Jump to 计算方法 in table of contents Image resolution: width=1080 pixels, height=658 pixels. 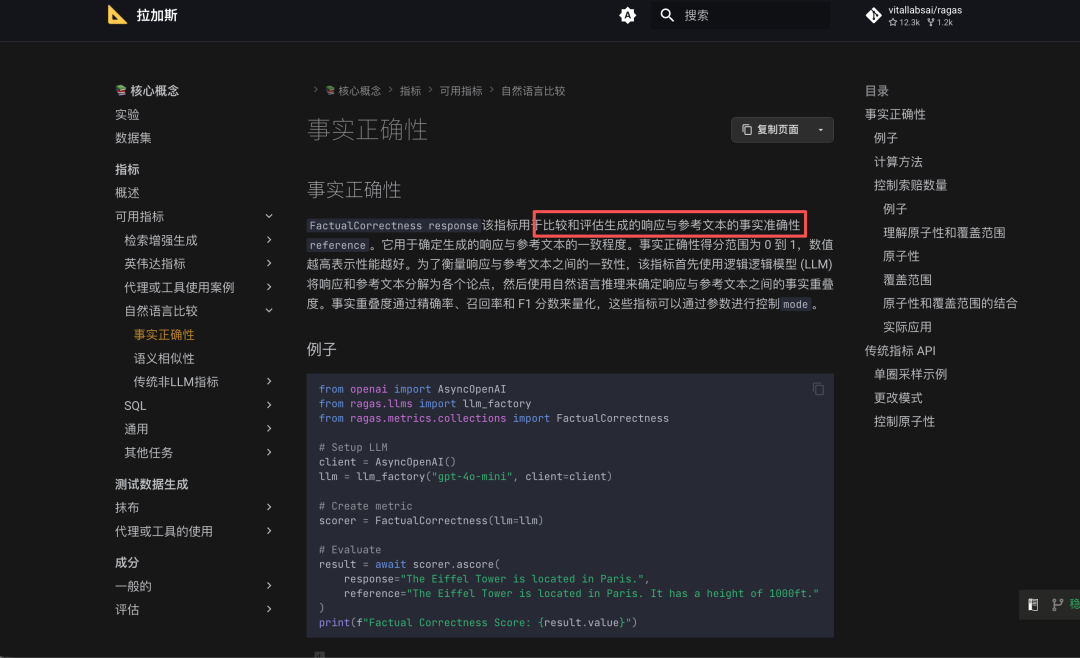tap(898, 162)
